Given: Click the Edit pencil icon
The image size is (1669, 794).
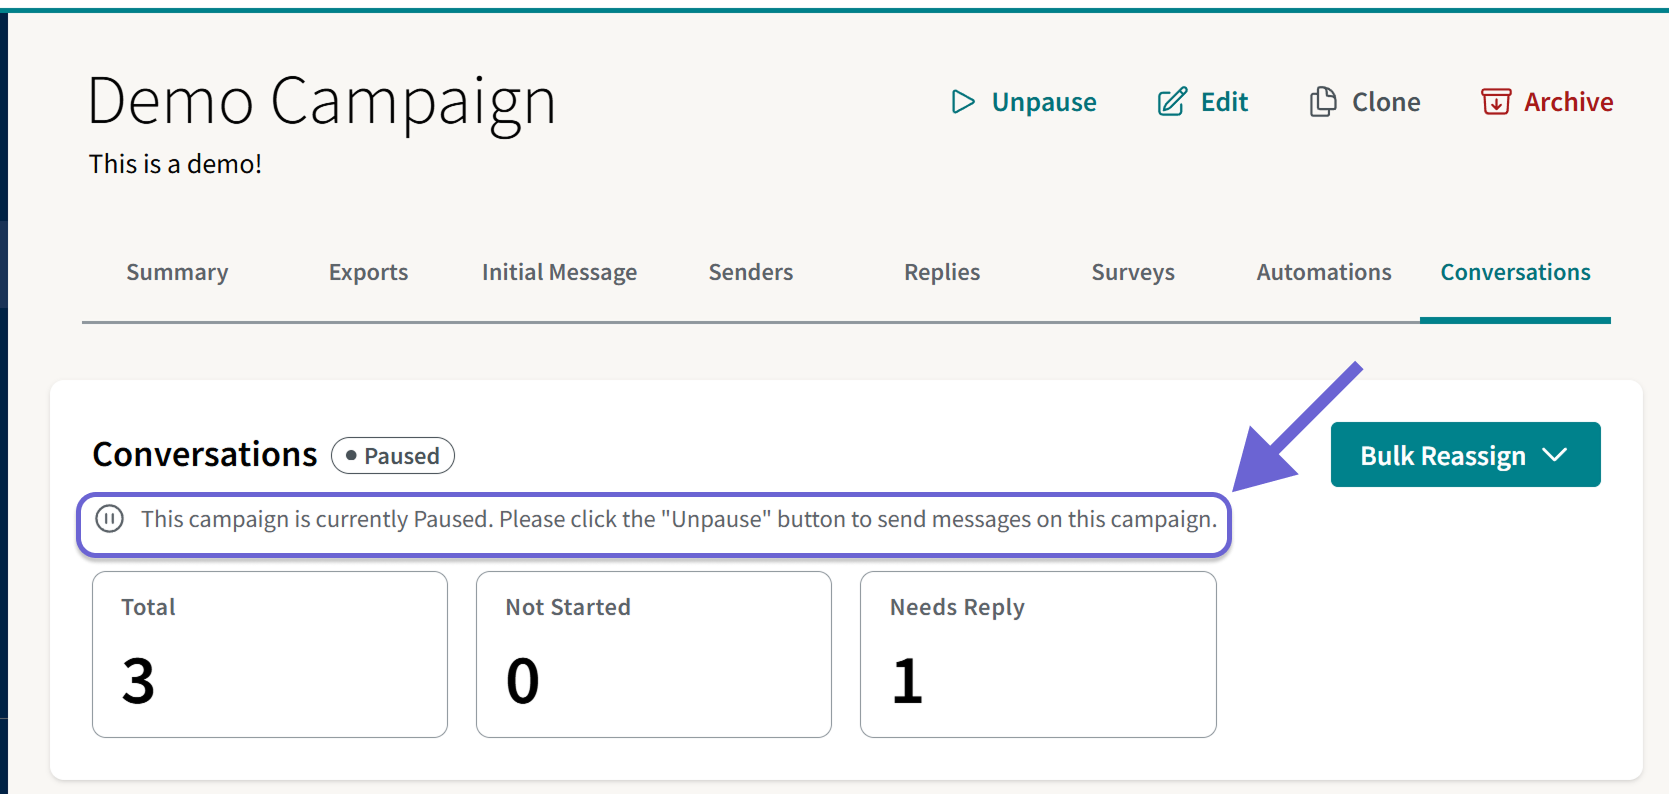Looking at the screenshot, I should click(1172, 102).
